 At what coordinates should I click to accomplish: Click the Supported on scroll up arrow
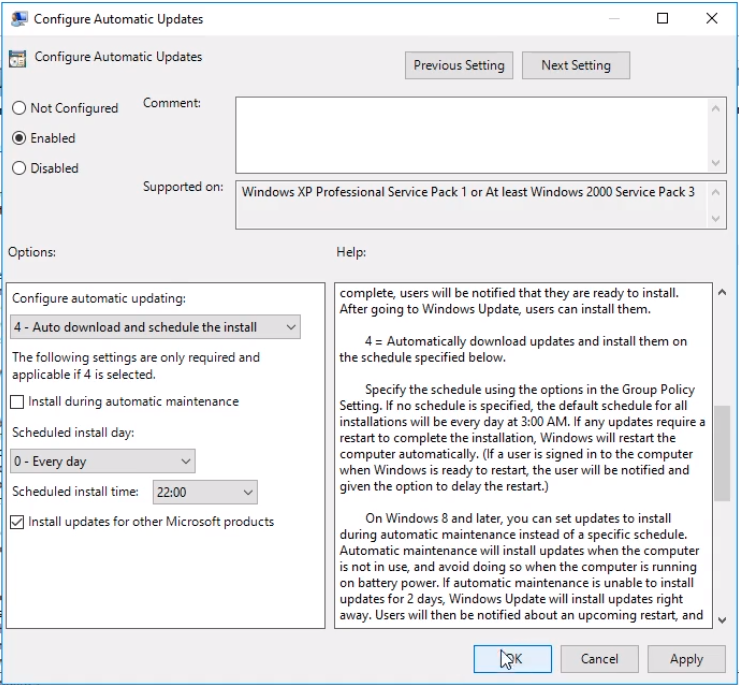coord(715,192)
